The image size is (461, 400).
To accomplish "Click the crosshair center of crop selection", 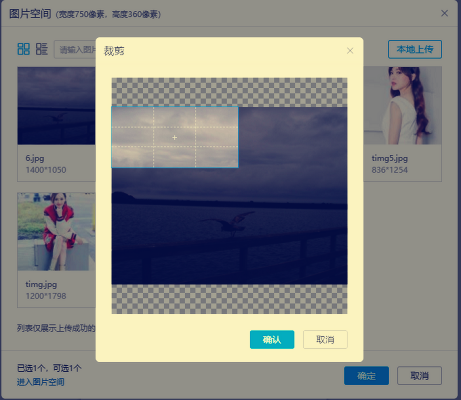I will tap(174, 137).
